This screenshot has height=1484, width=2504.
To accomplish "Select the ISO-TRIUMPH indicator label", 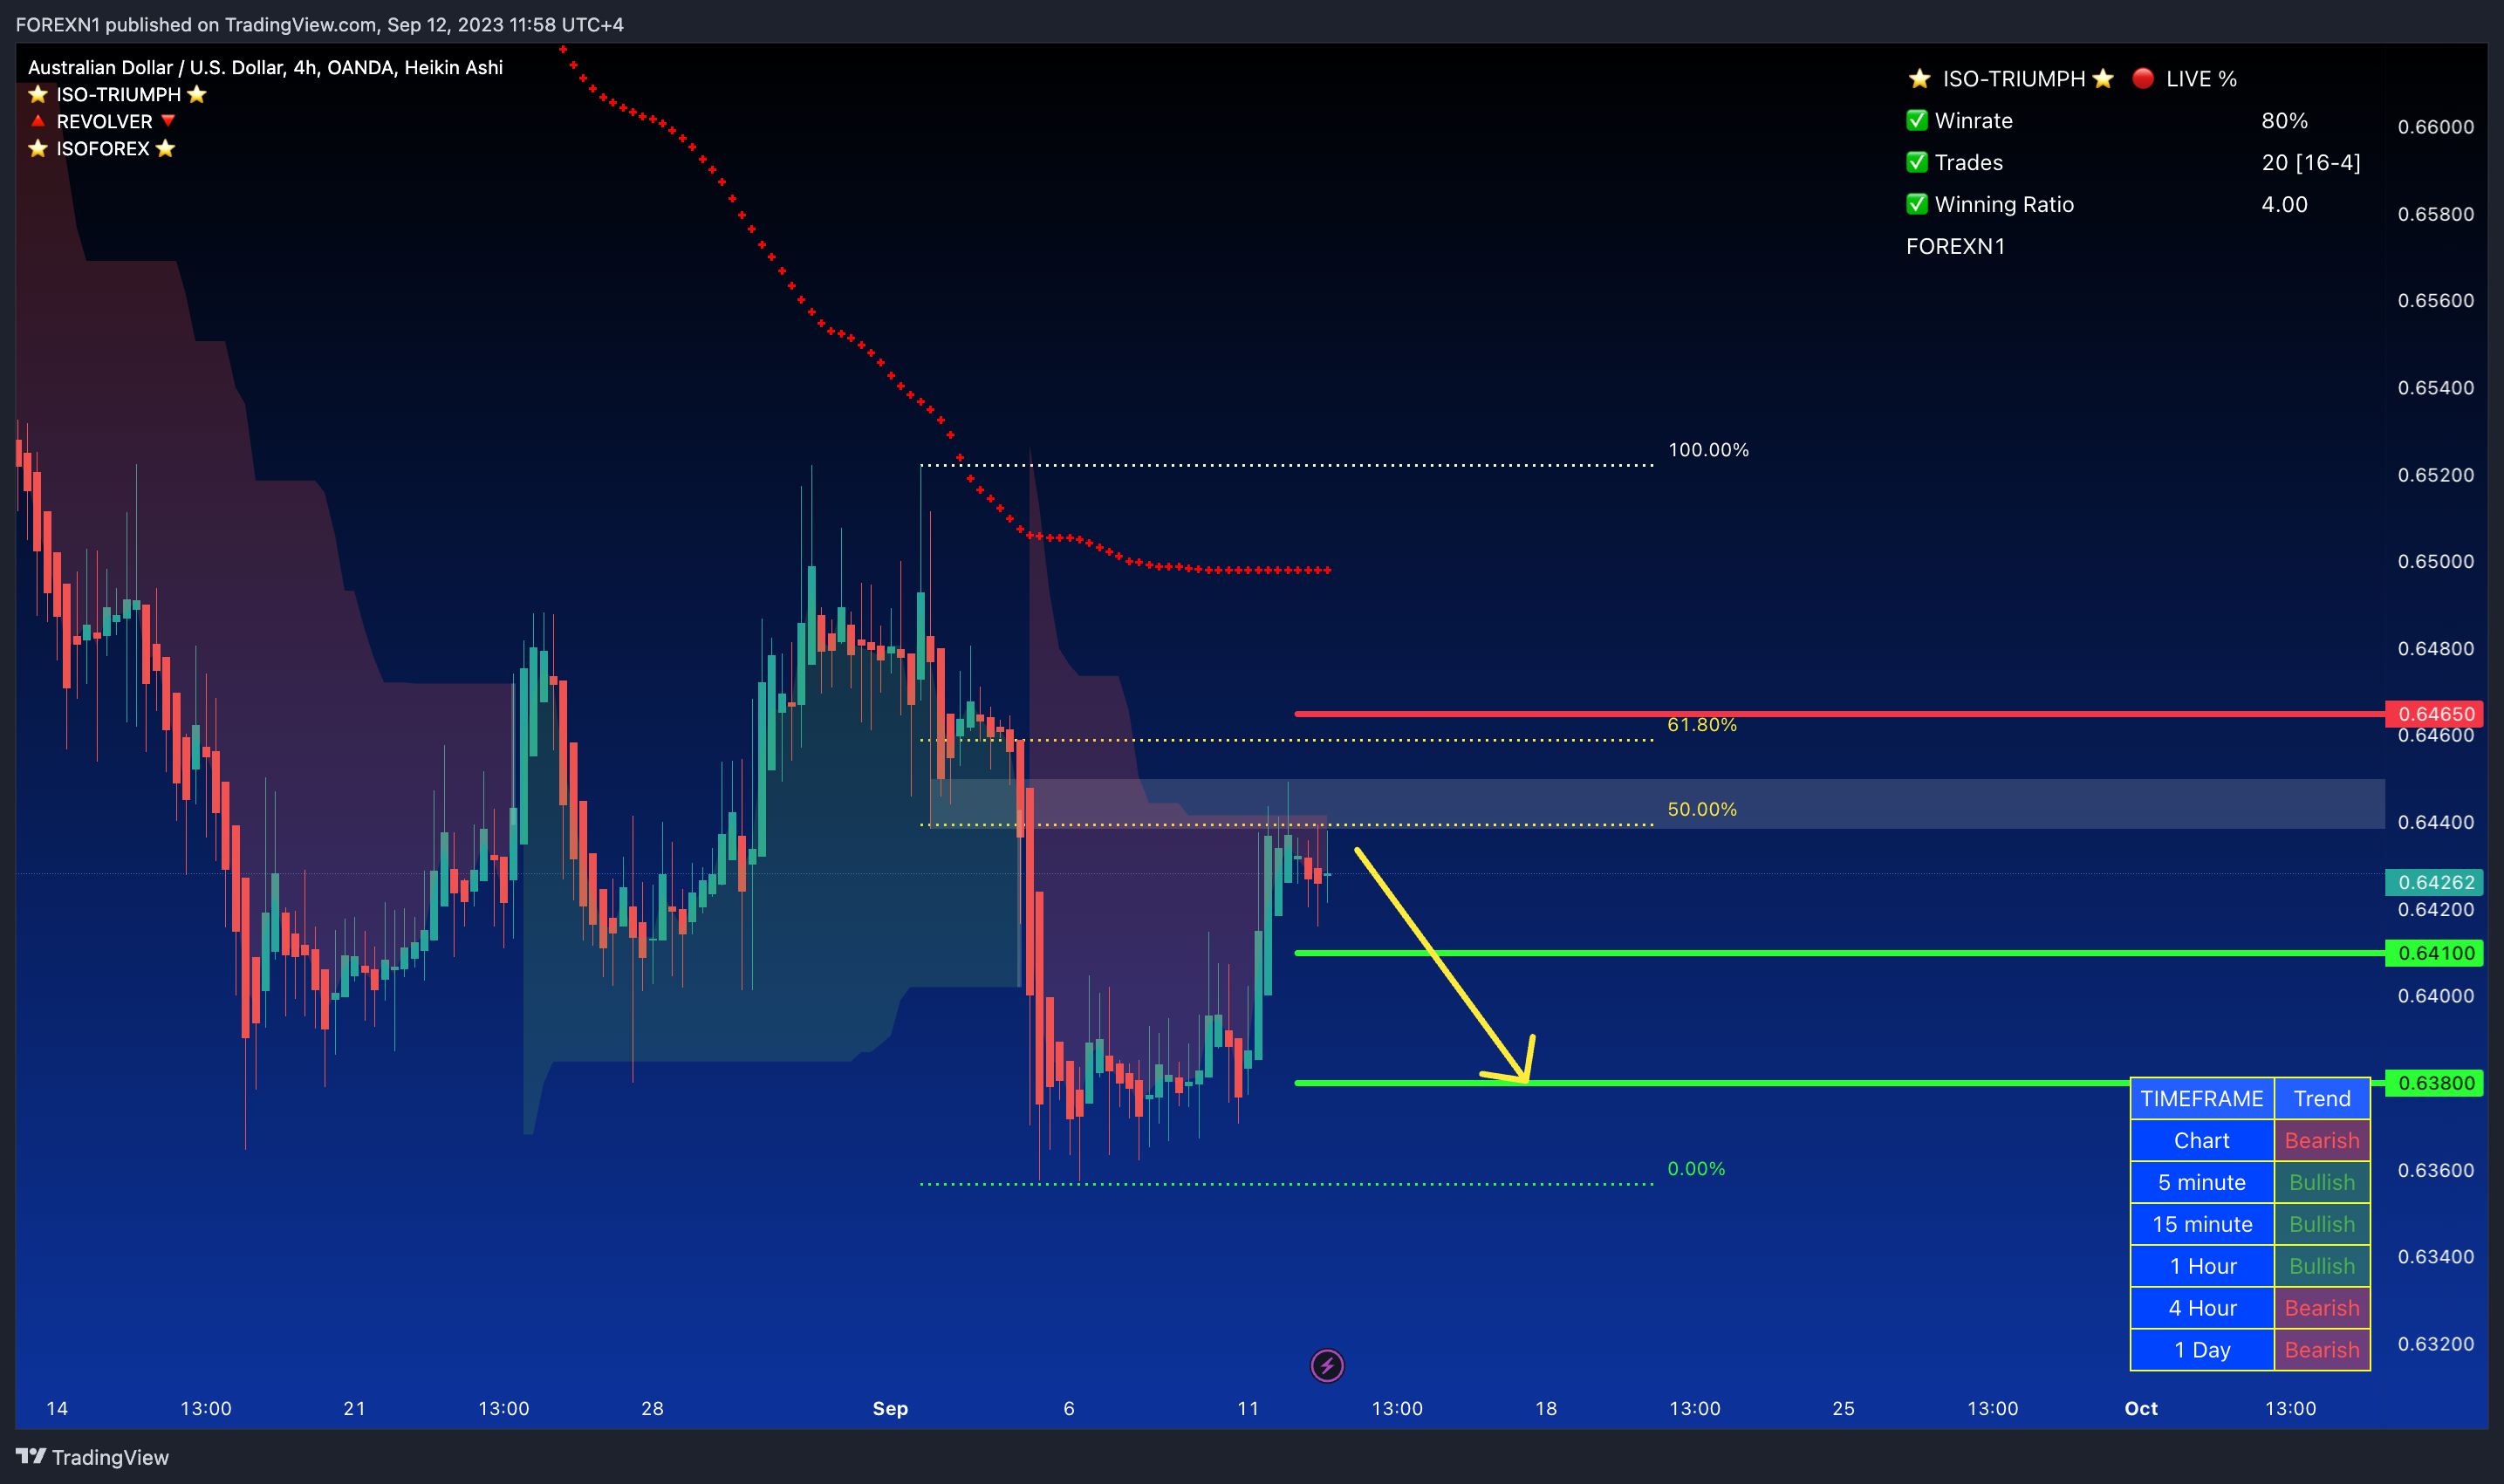I will [x=118, y=94].
